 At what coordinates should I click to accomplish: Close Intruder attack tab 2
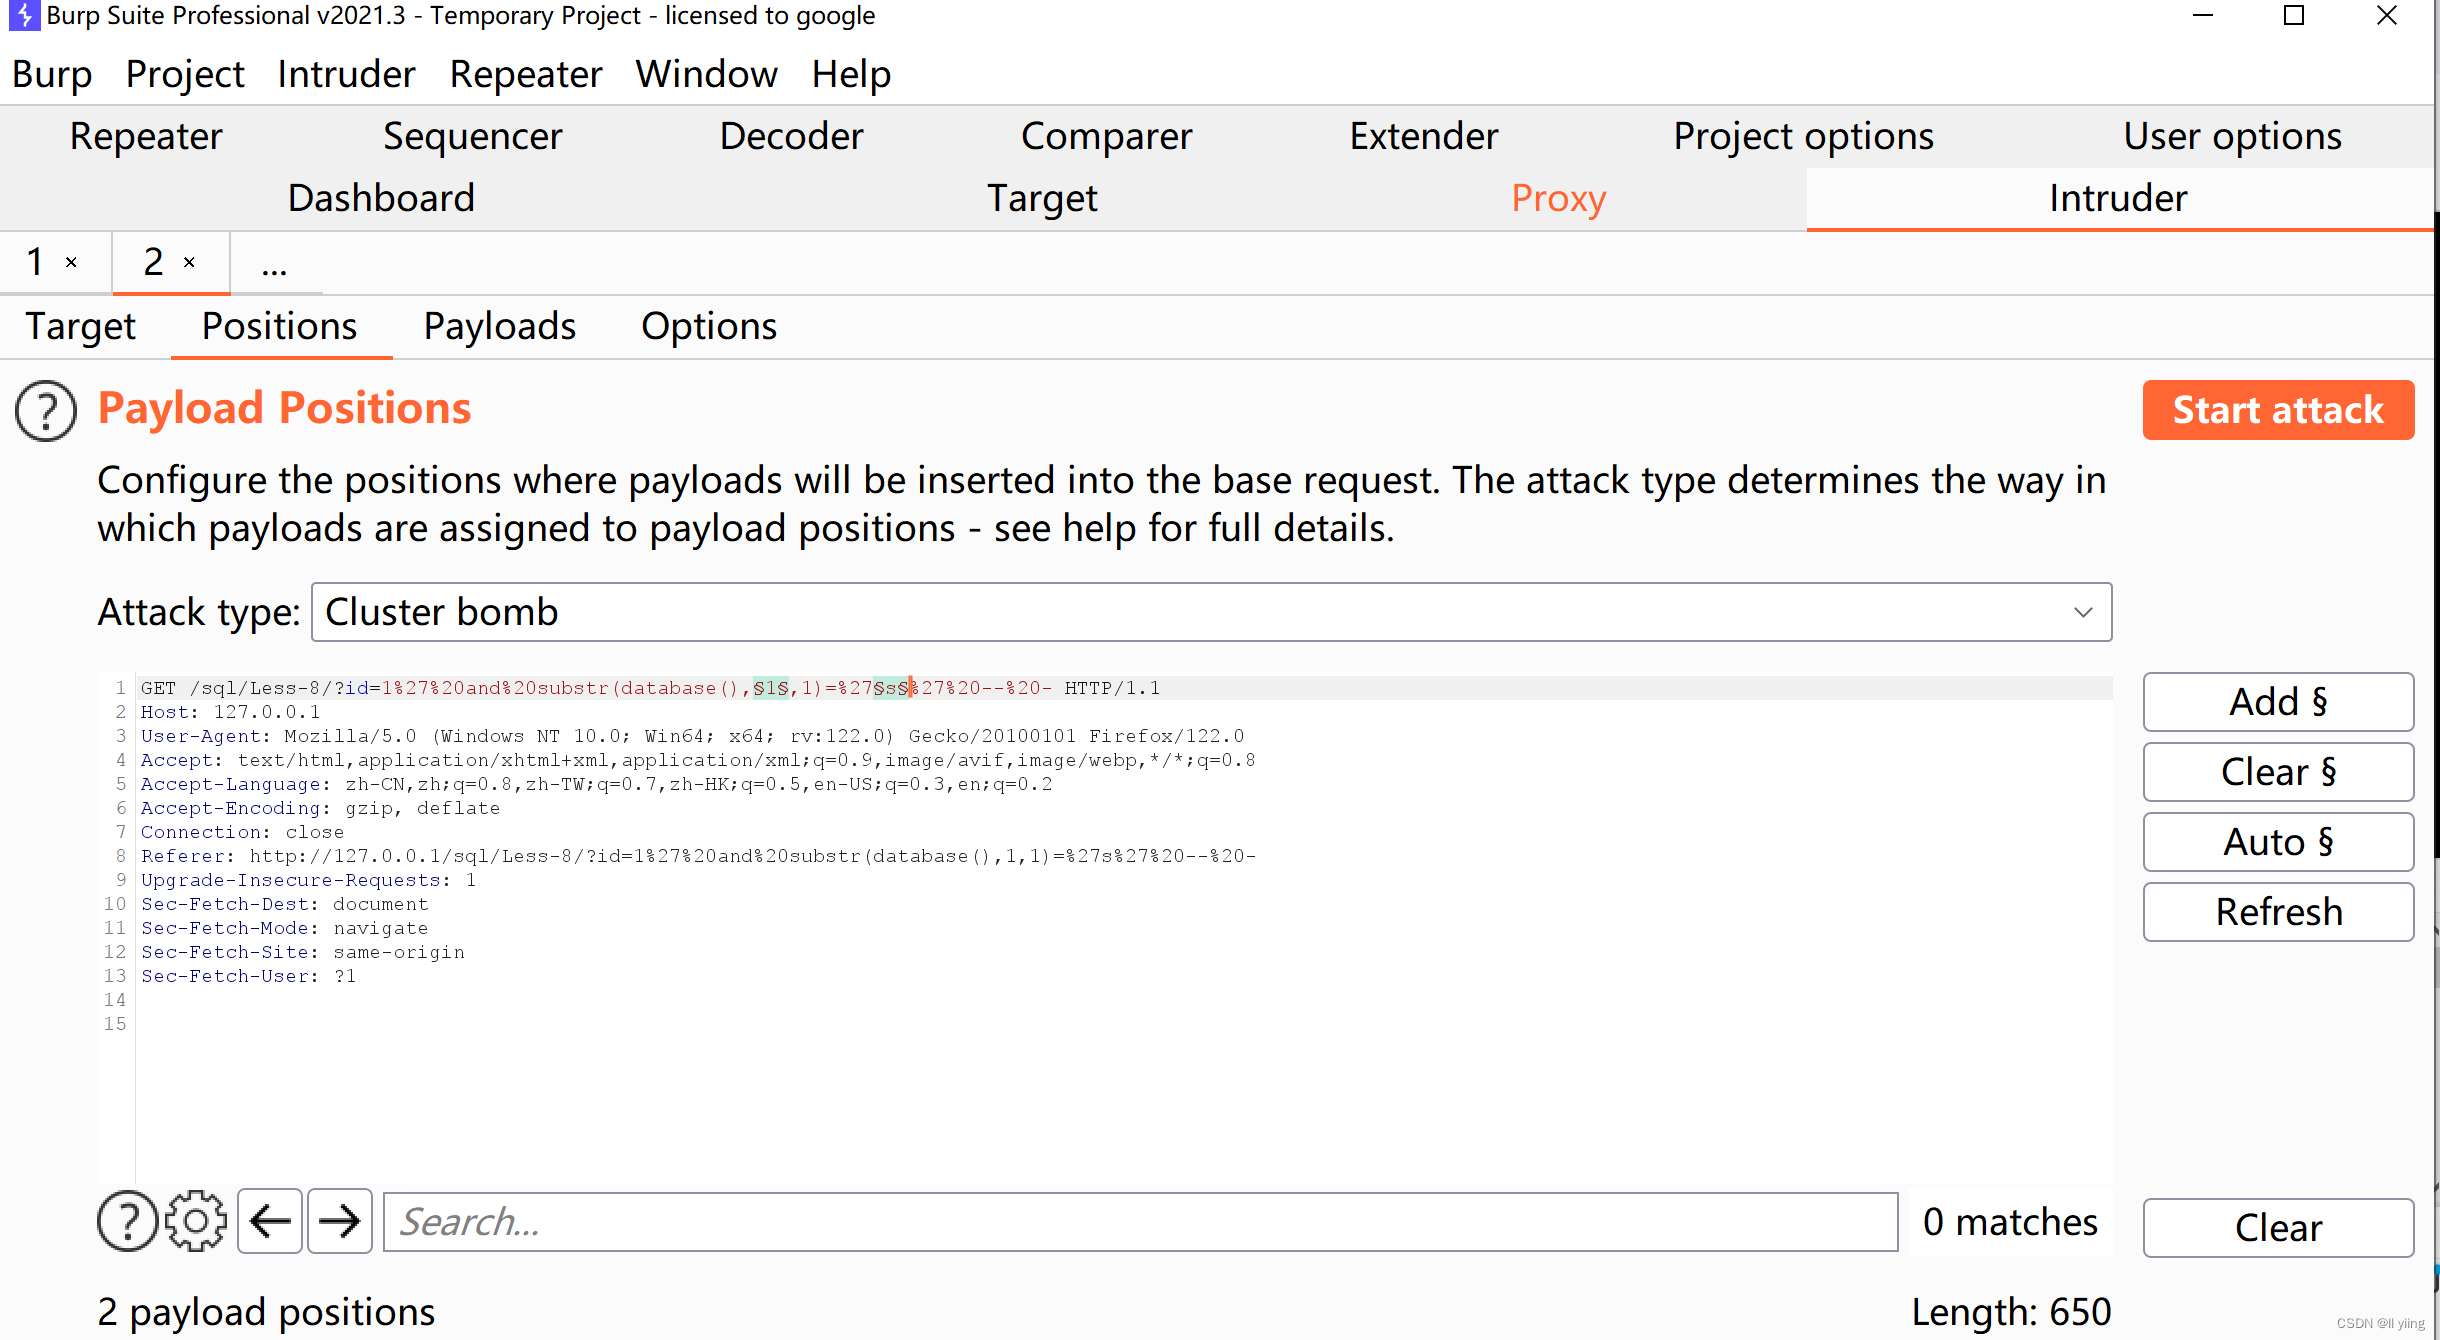(x=189, y=263)
